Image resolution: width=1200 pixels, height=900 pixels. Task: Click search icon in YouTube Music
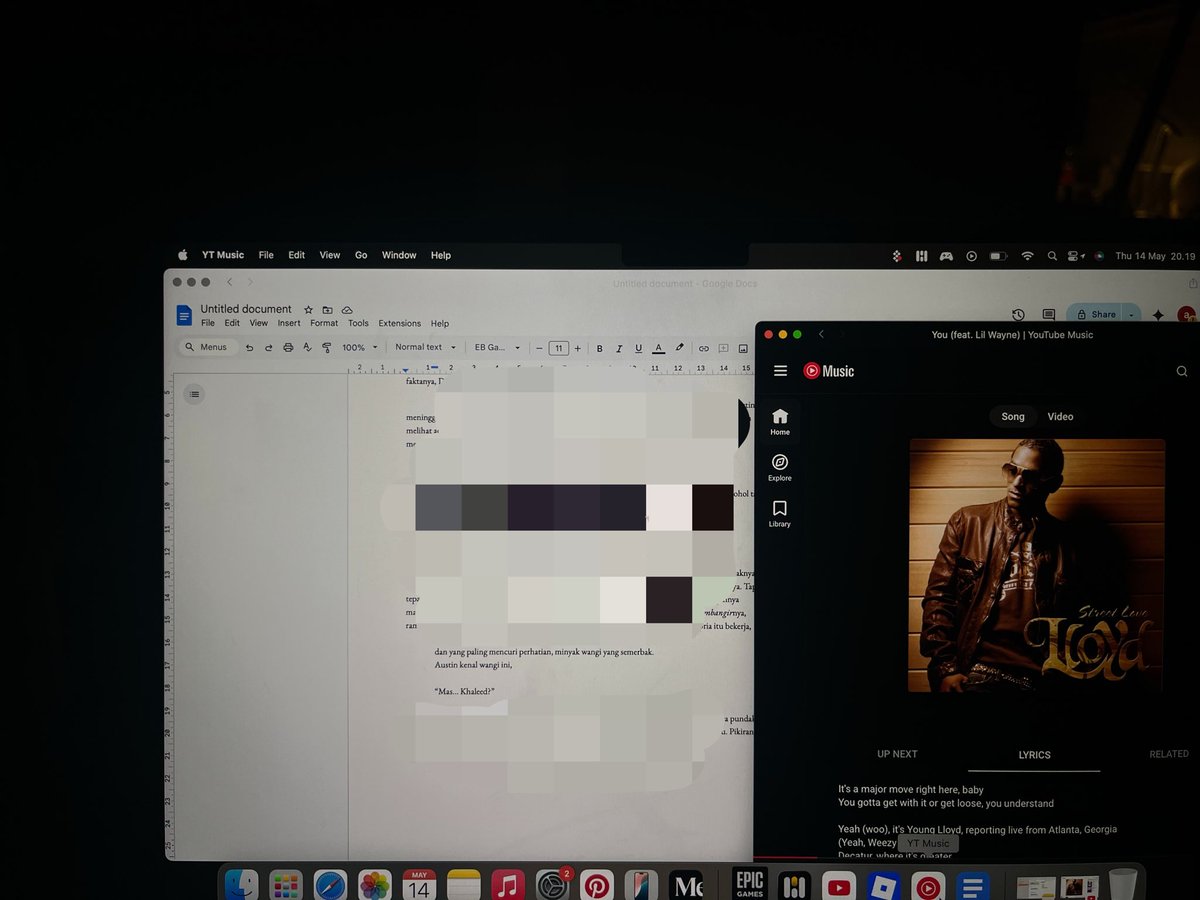tap(1182, 371)
